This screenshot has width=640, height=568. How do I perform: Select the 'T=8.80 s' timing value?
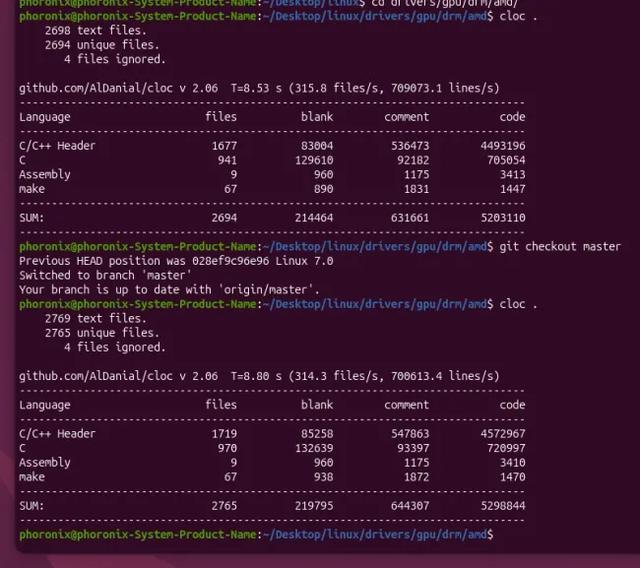coord(256,376)
